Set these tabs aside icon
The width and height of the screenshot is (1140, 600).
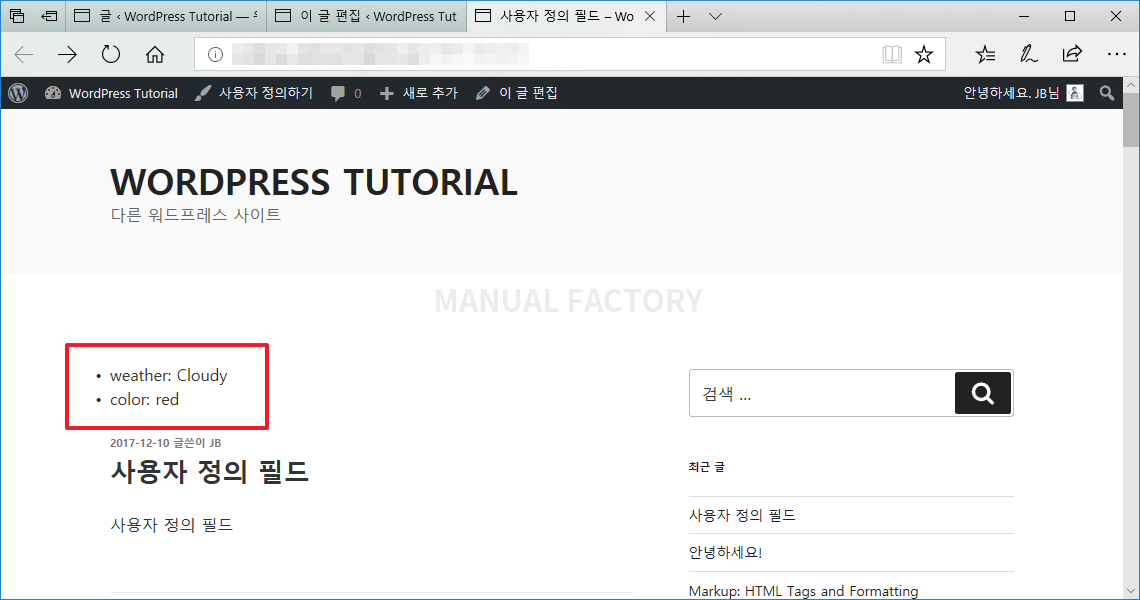click(x=49, y=16)
